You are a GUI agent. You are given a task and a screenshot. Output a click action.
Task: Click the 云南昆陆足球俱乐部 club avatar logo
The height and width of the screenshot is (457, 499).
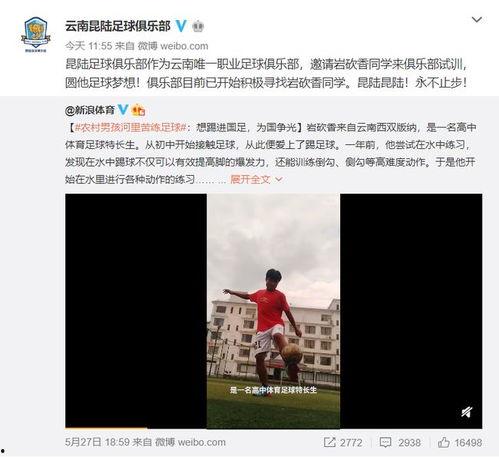35,35
